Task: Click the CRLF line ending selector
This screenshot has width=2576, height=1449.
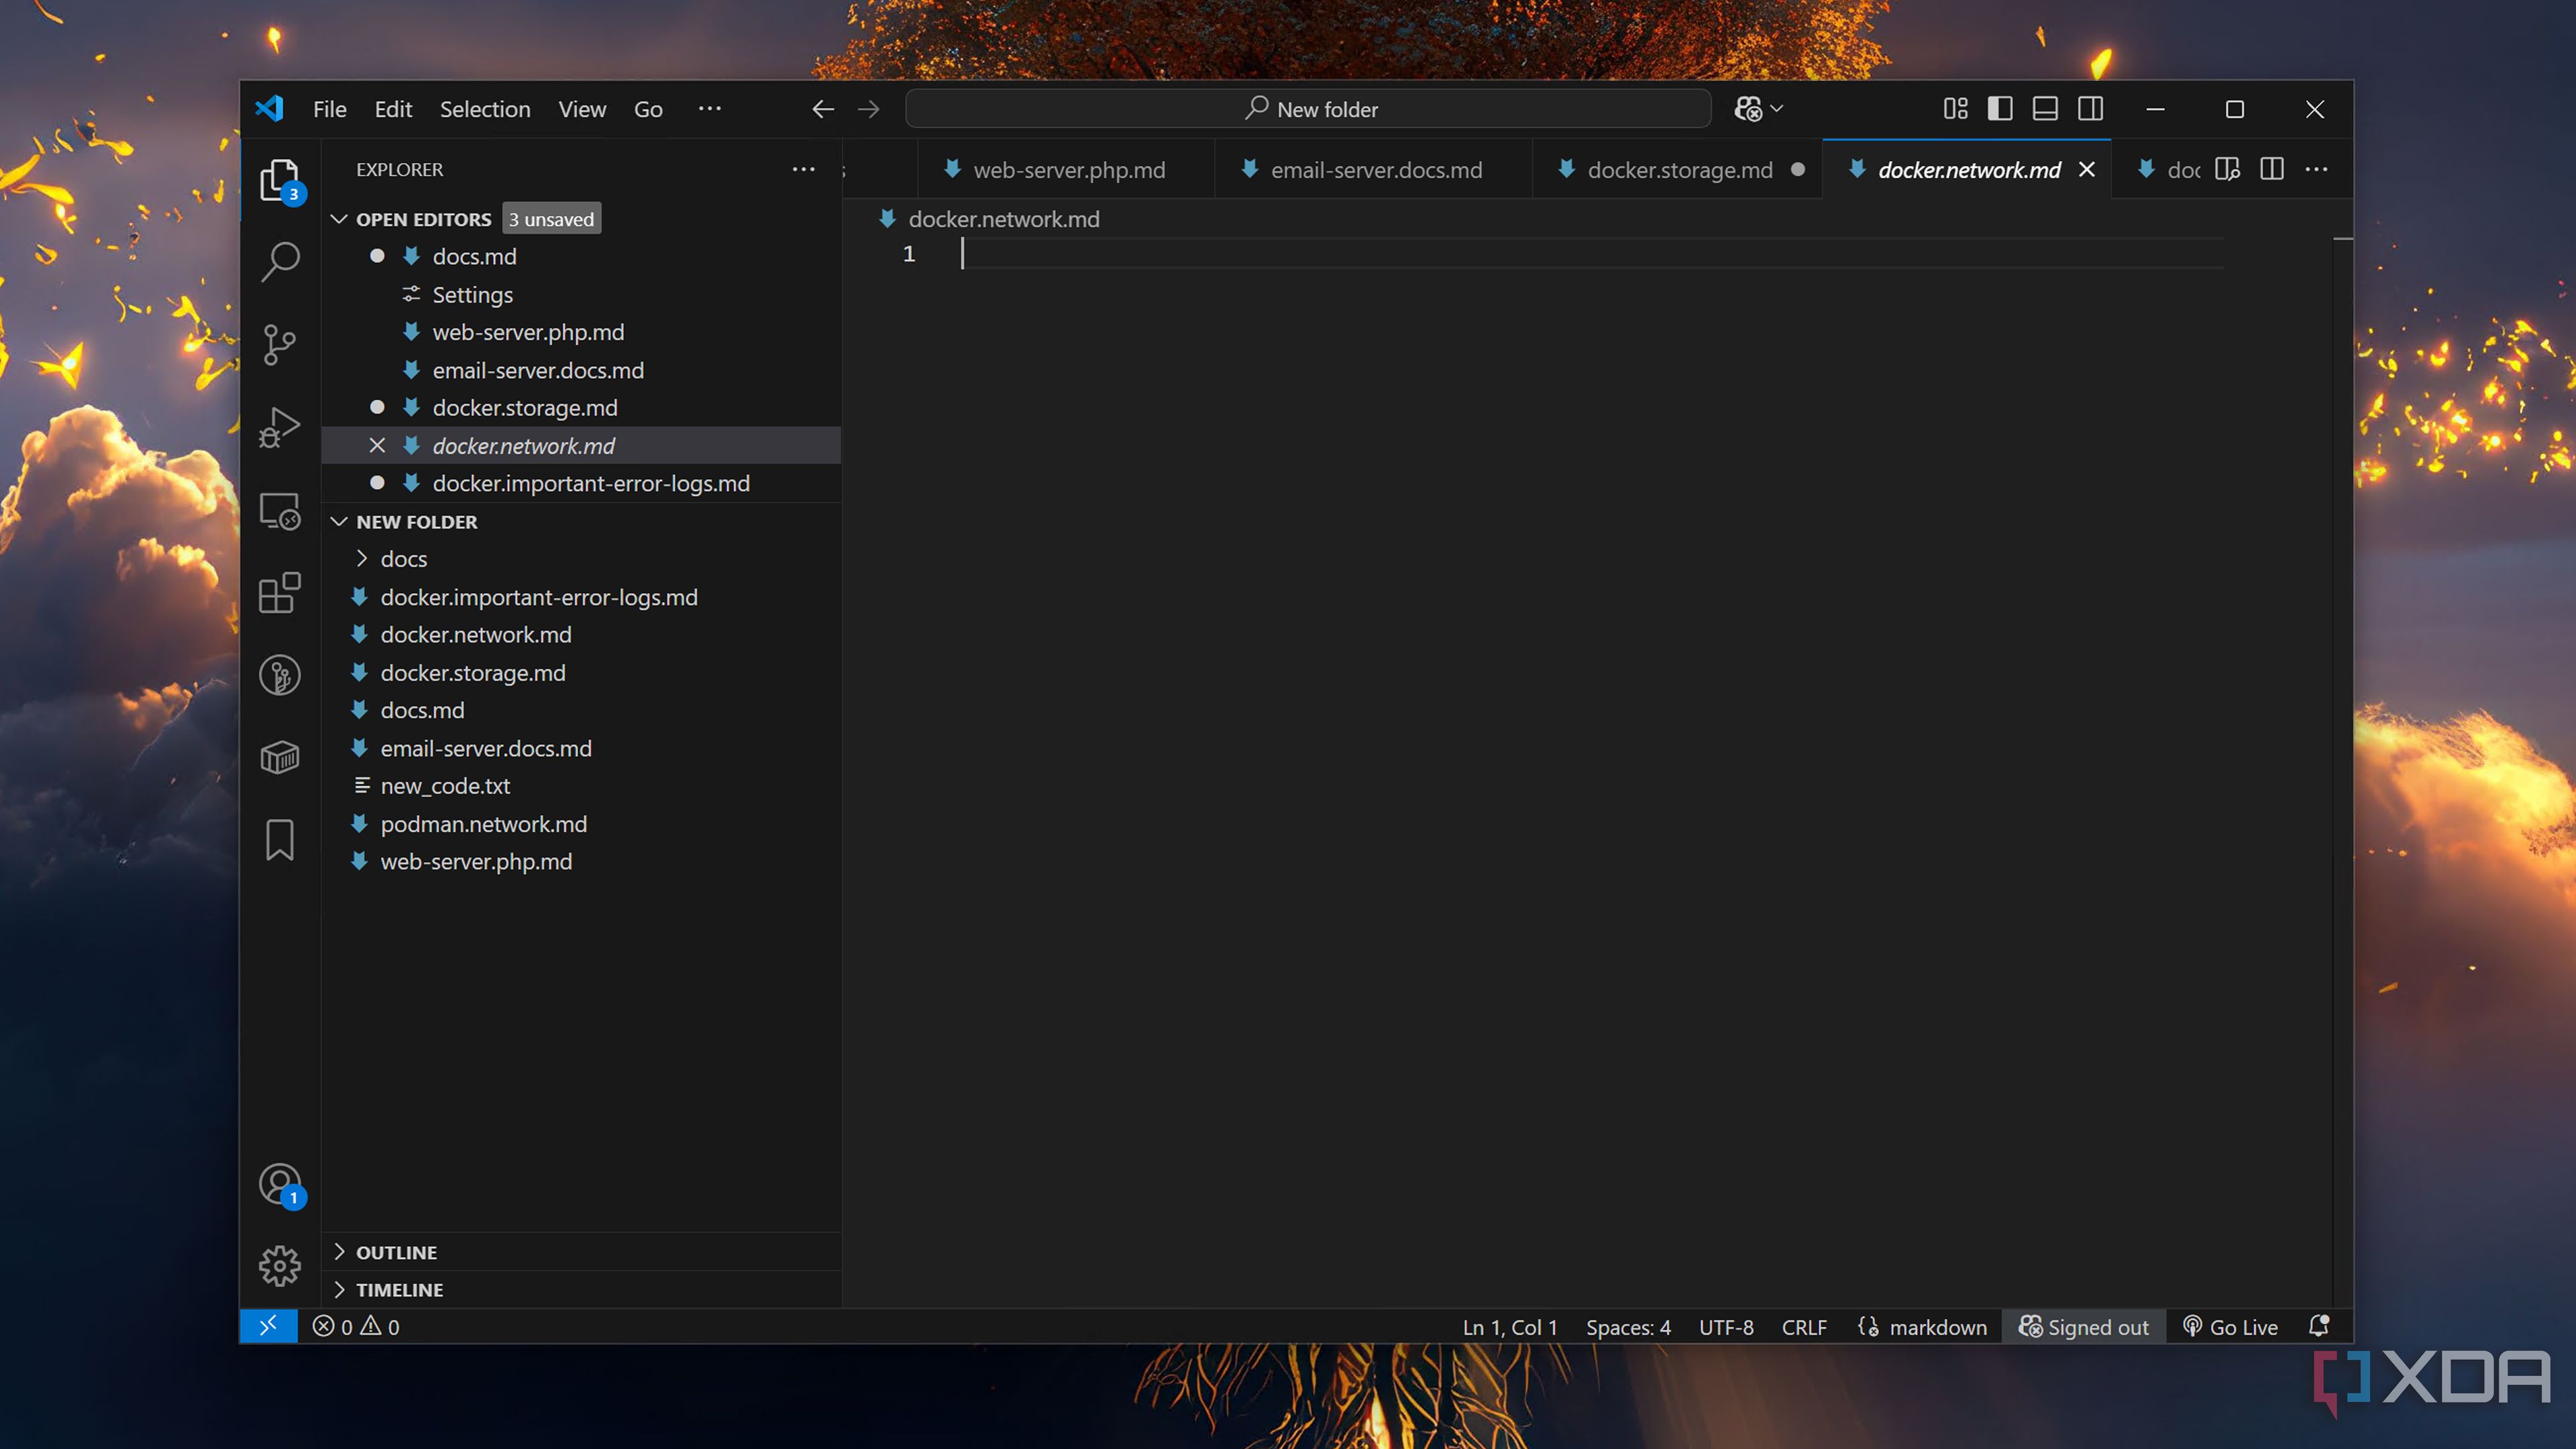Action: coord(1804,1327)
